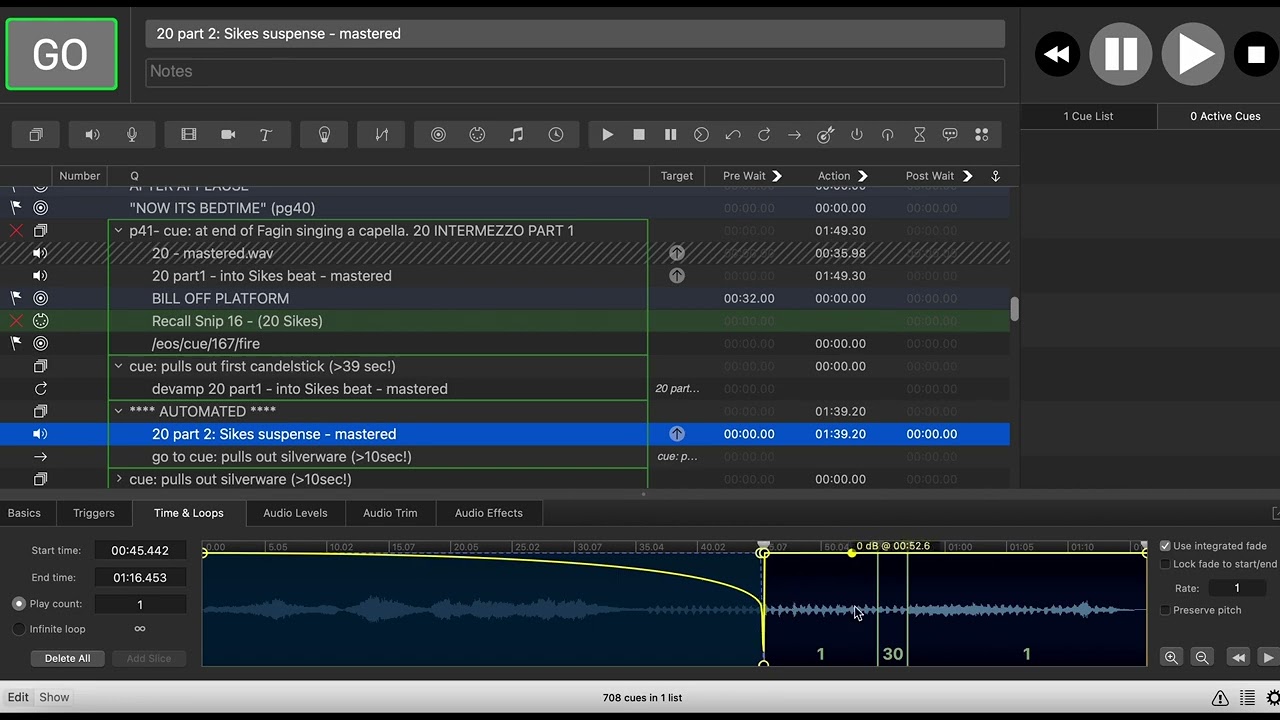Toggle flag on BILL OFF PLATFORM cue
The width and height of the screenshot is (1280, 720).
(x=15, y=298)
